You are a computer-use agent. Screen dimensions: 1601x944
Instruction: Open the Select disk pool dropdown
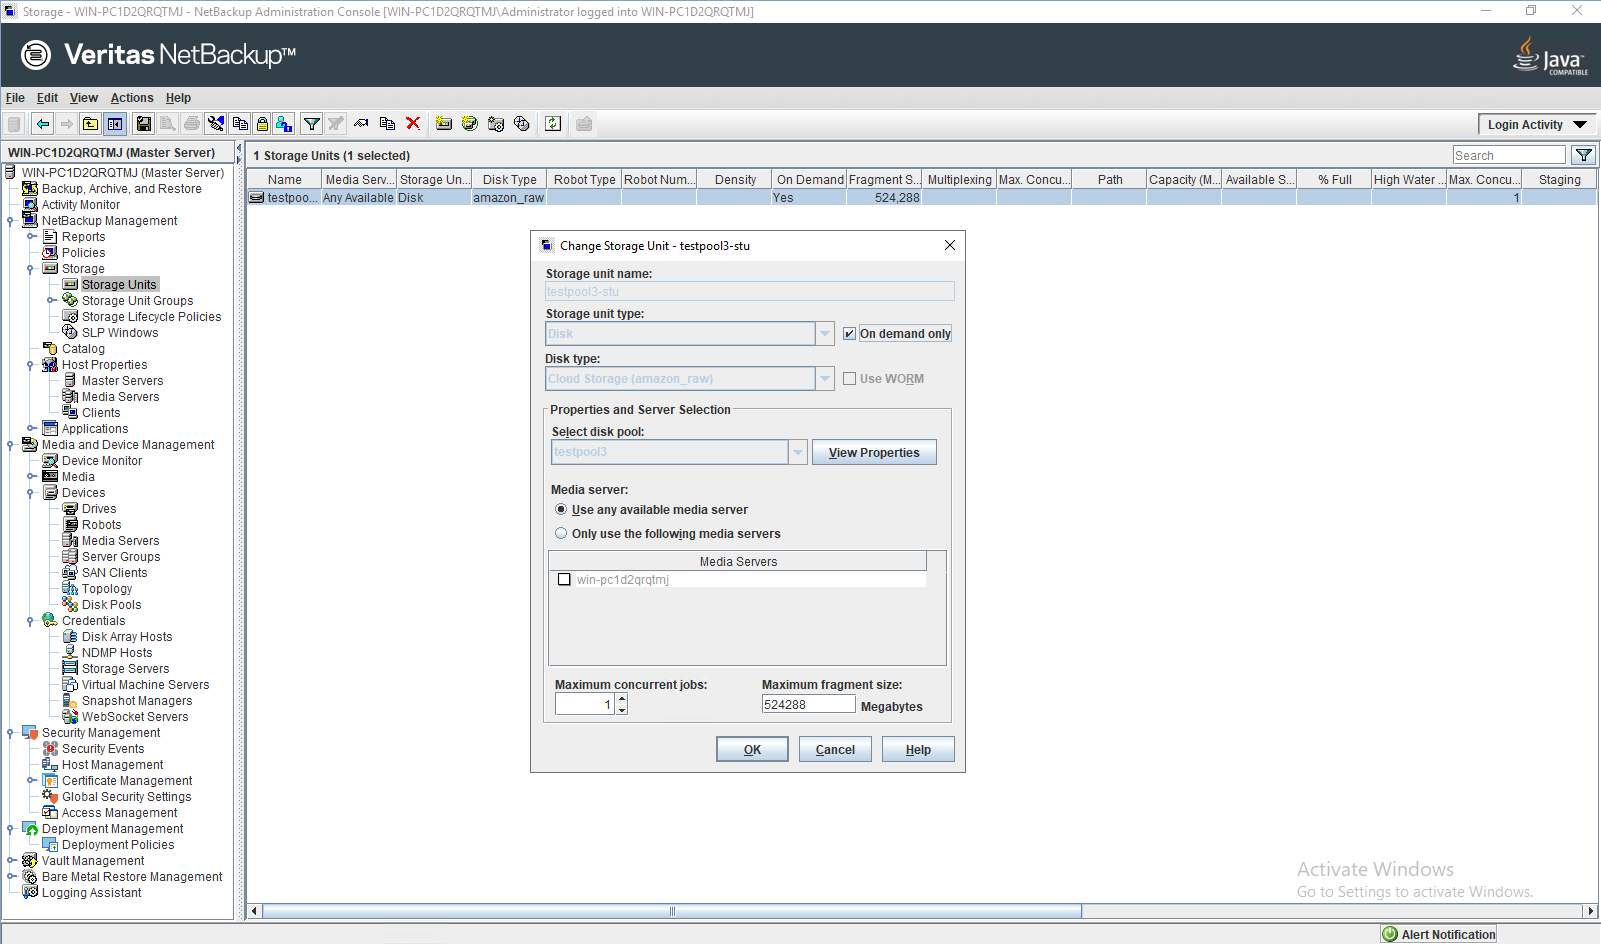click(x=798, y=452)
